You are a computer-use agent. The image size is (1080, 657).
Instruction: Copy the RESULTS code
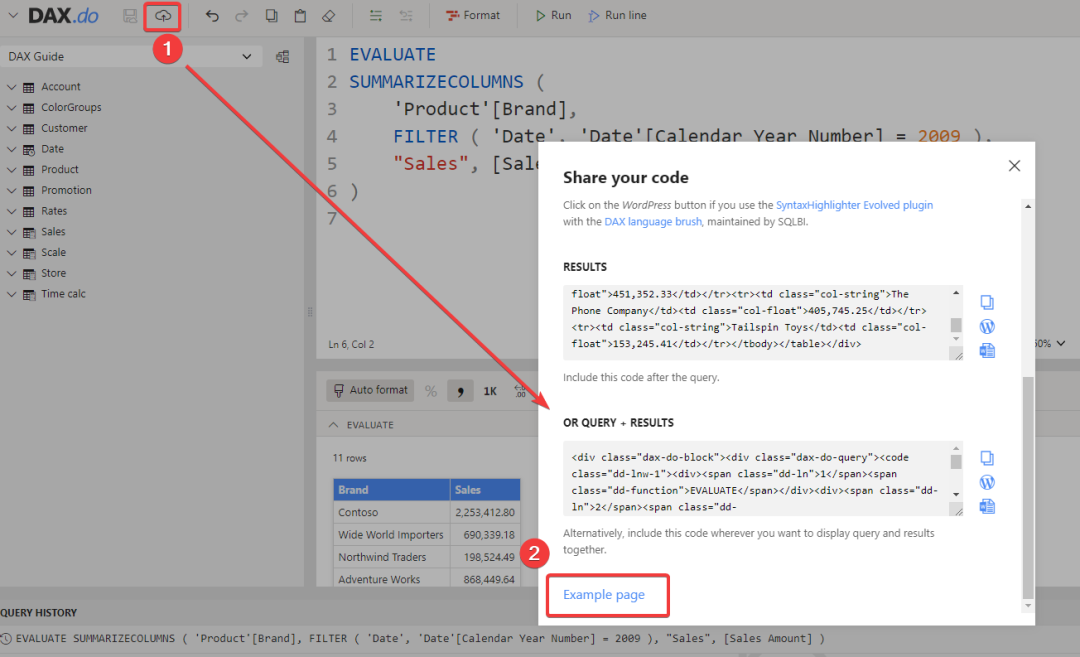[x=987, y=302]
